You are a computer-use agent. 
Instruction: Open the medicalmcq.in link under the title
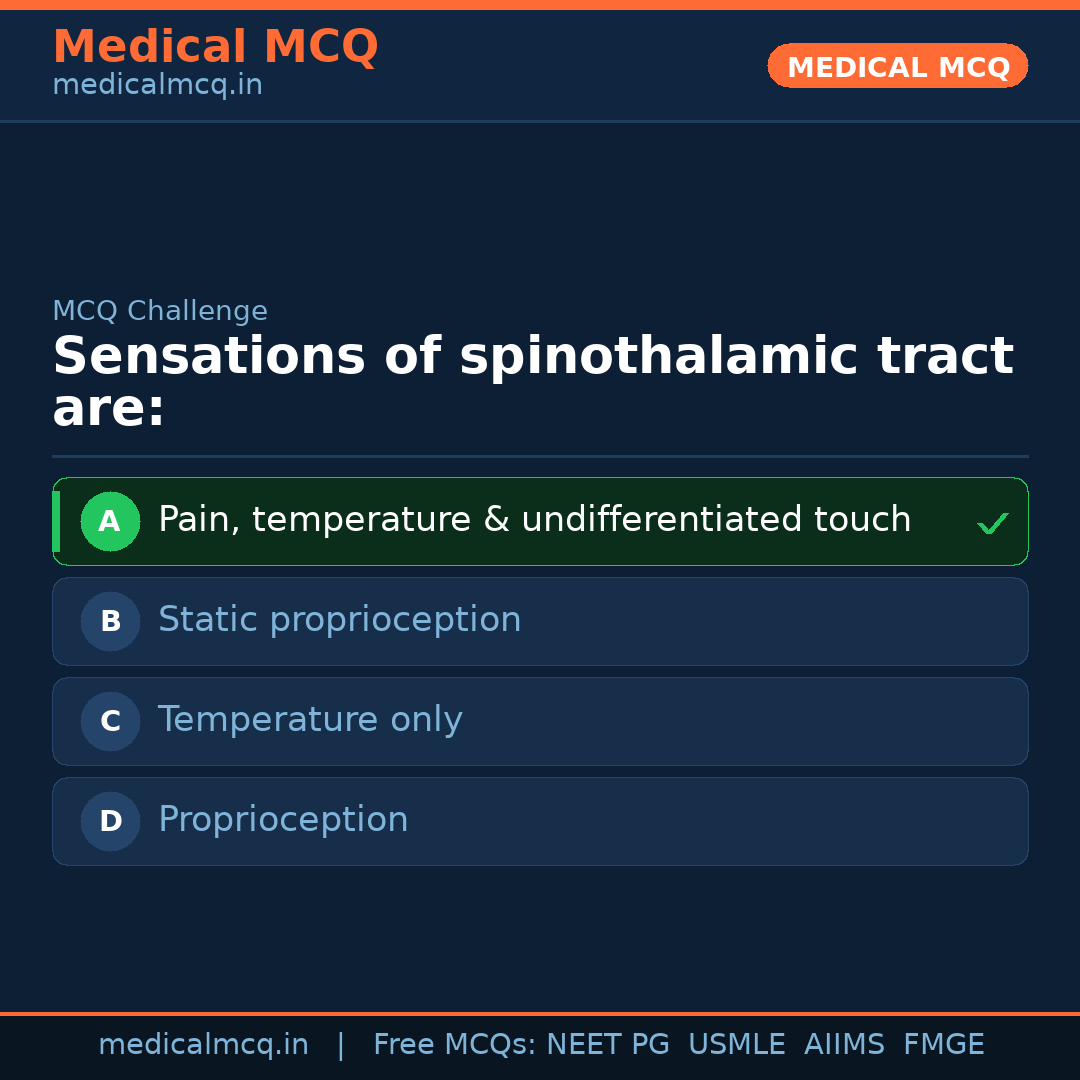point(157,85)
